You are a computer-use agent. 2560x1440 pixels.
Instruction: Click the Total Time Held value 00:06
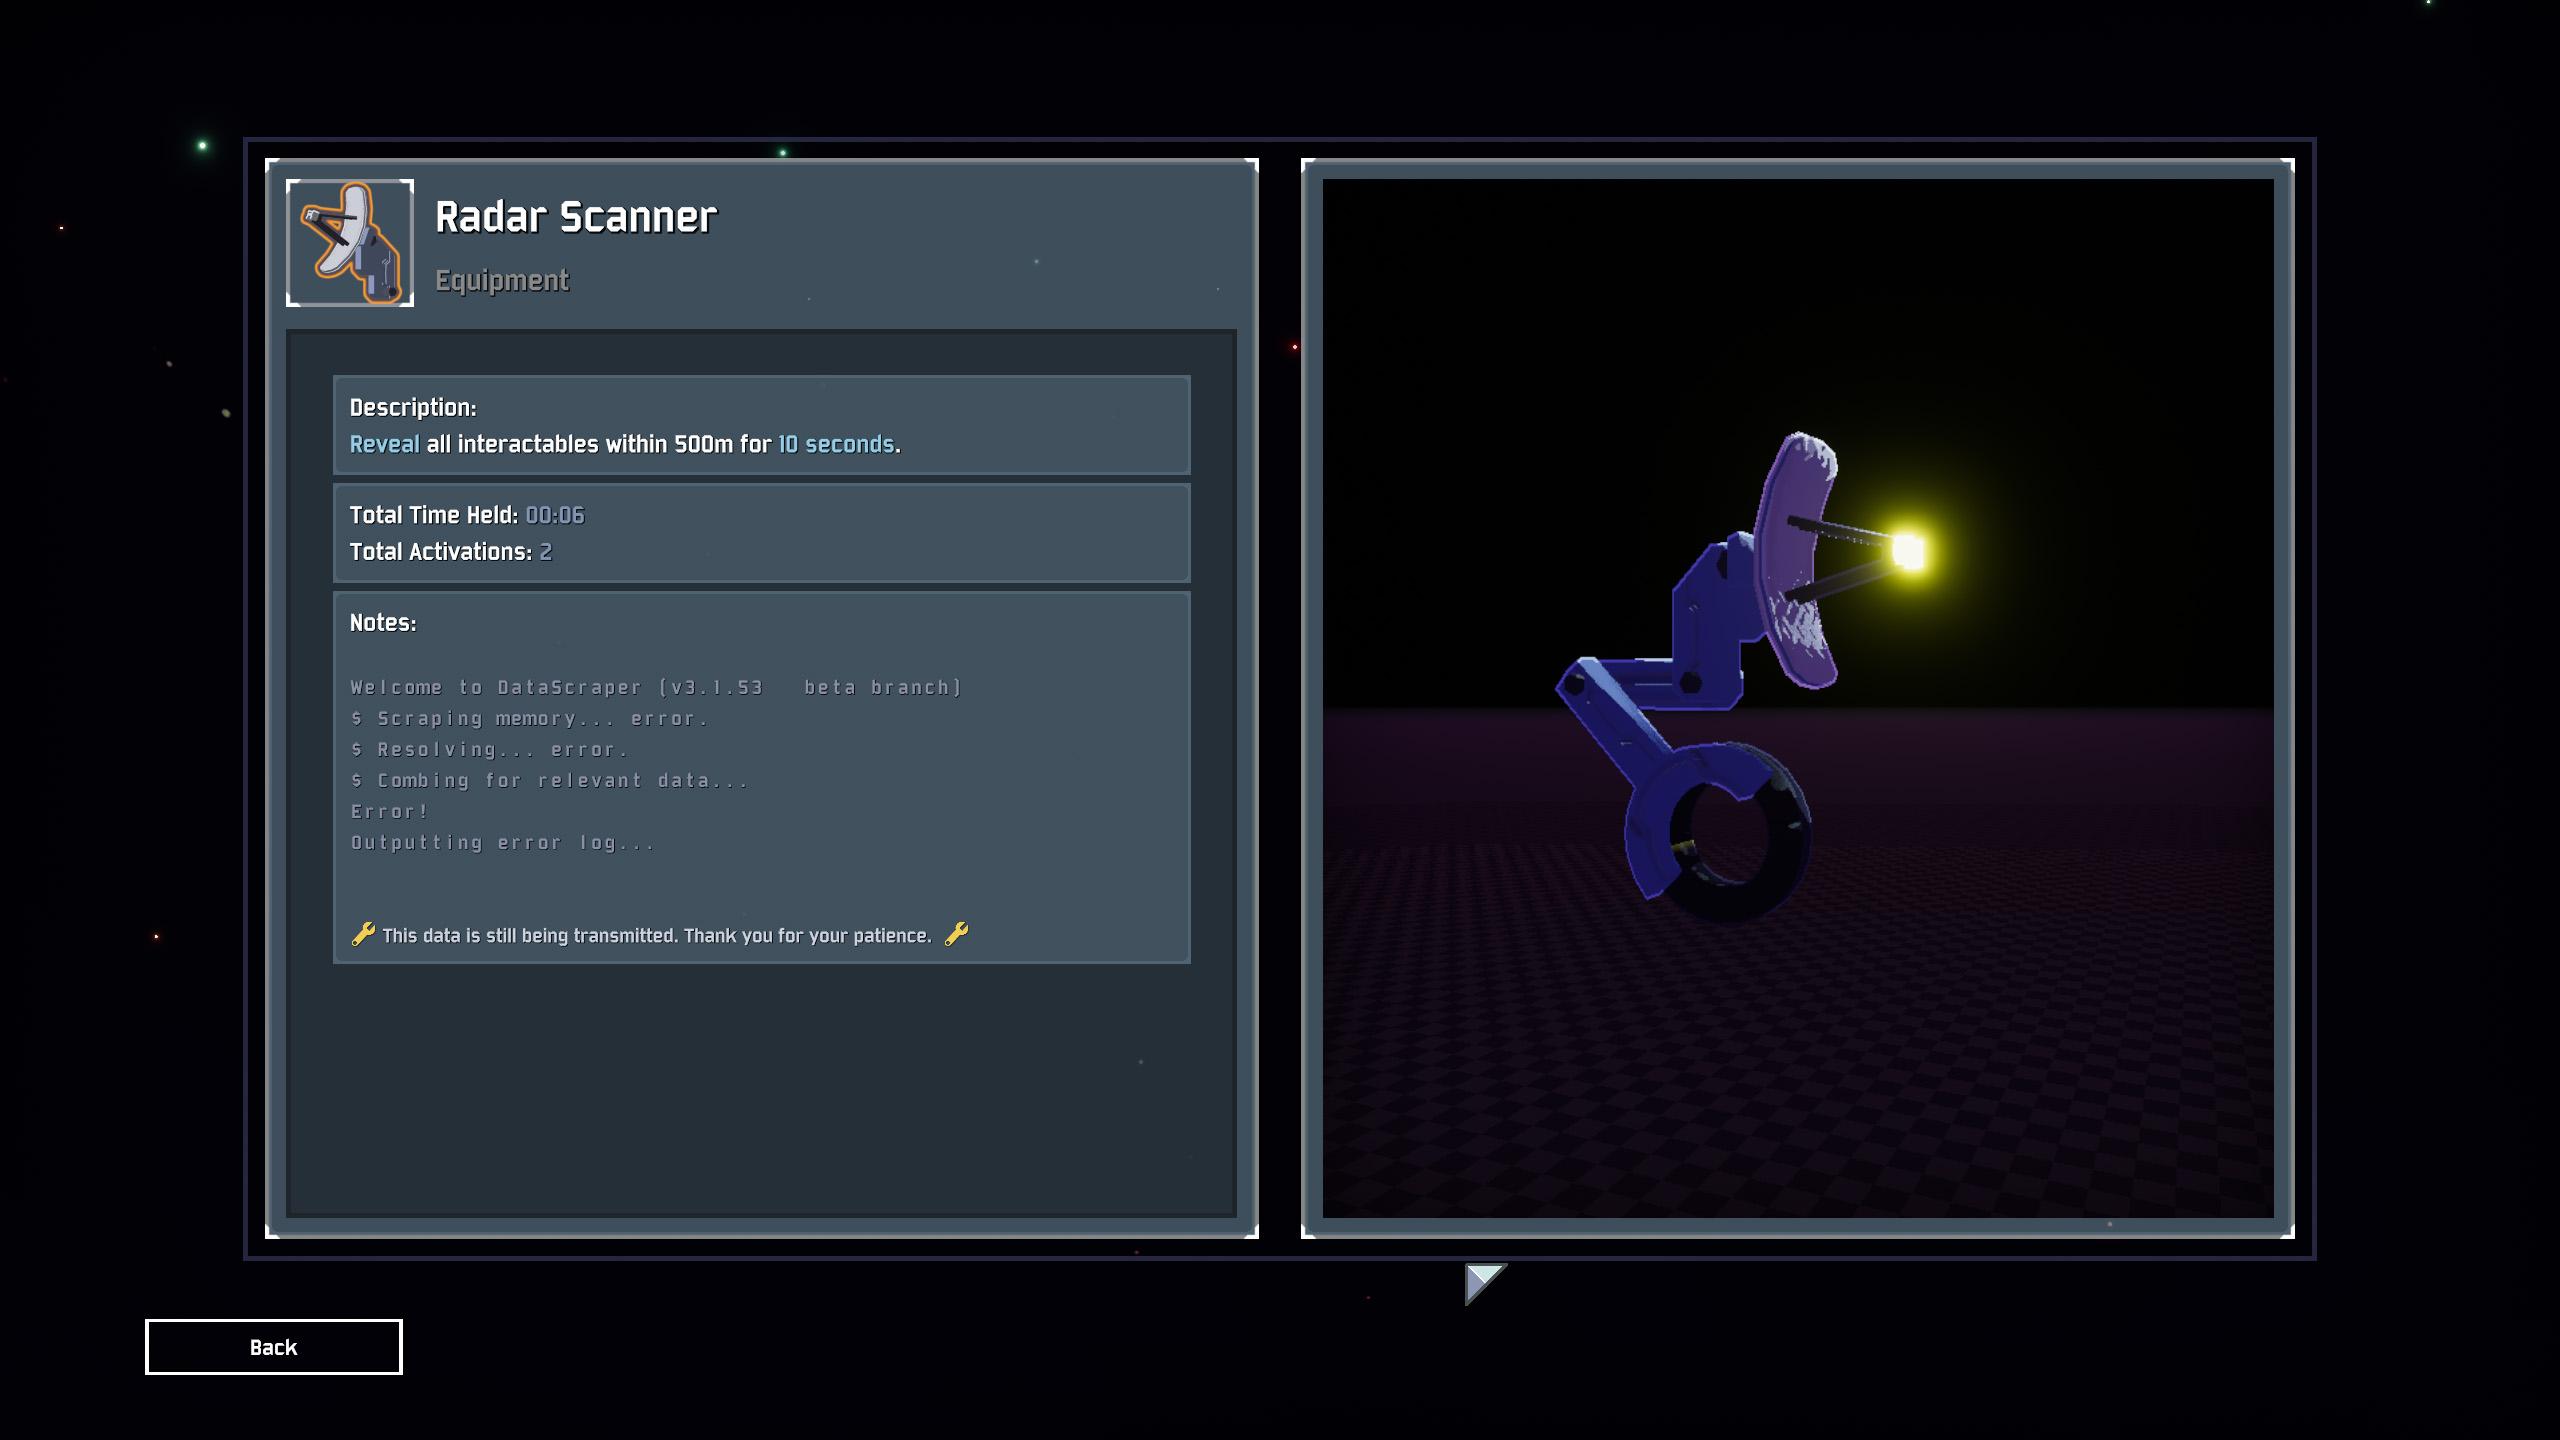pos(555,515)
